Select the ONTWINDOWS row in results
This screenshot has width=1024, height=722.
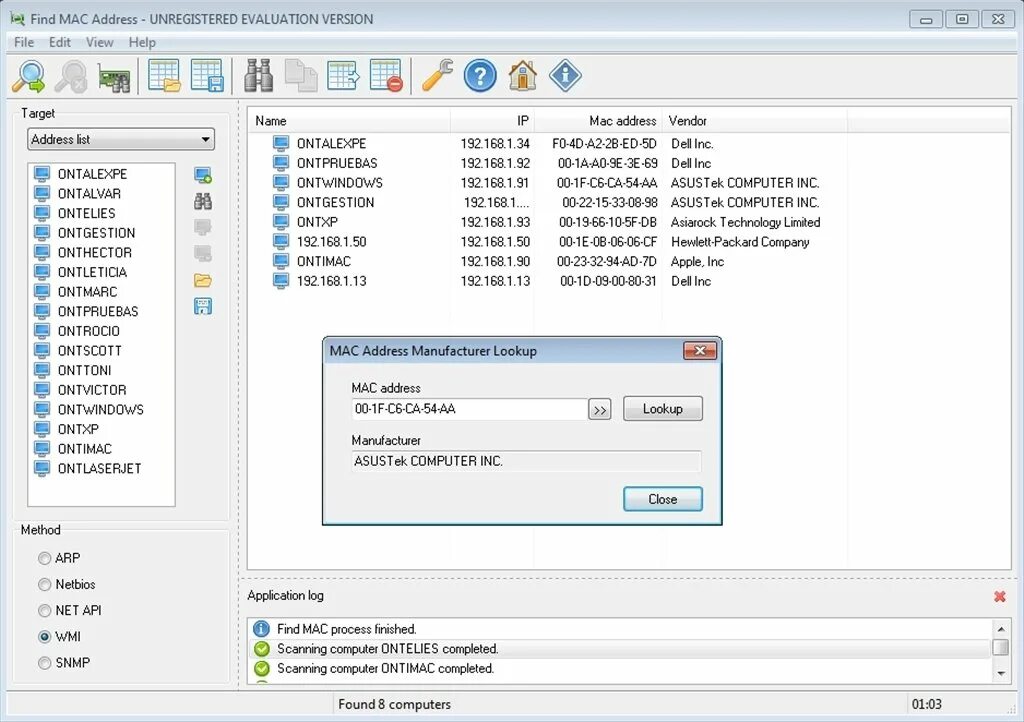click(340, 183)
